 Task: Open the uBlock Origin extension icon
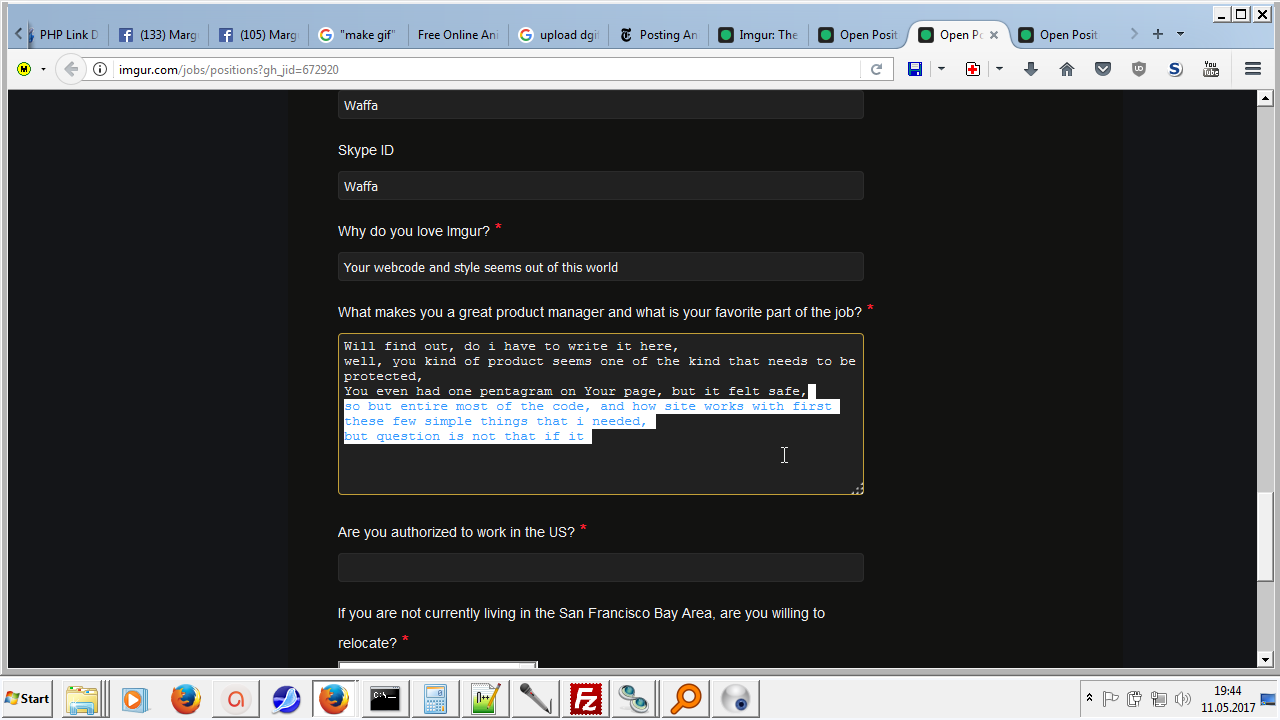tap(1139, 69)
